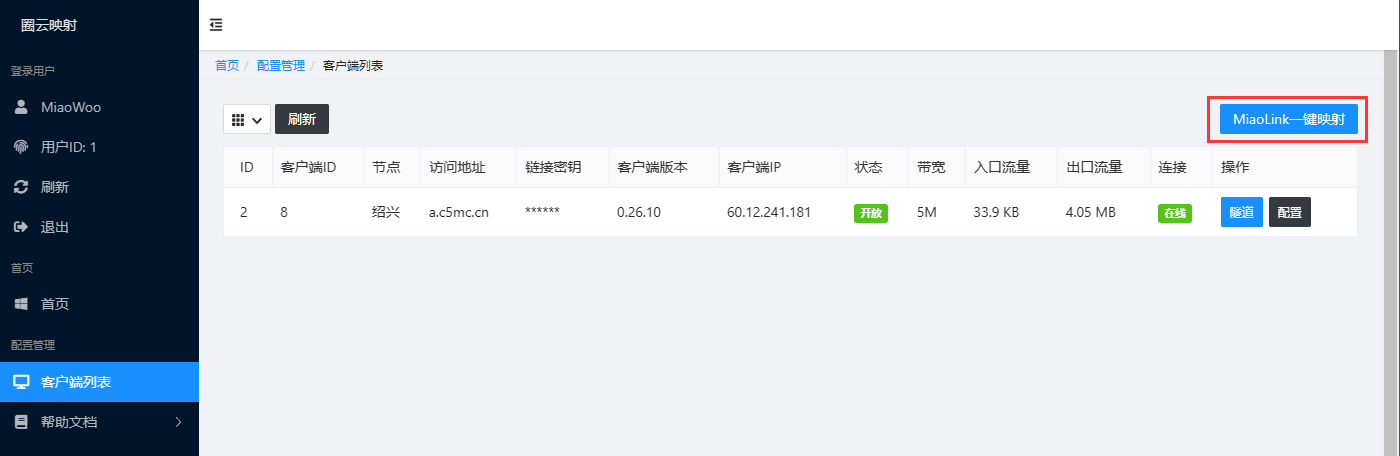Image resolution: width=1400 pixels, height=456 pixels.
Task: Expand the 帮助文档 submenu chevron
Action: point(179,422)
